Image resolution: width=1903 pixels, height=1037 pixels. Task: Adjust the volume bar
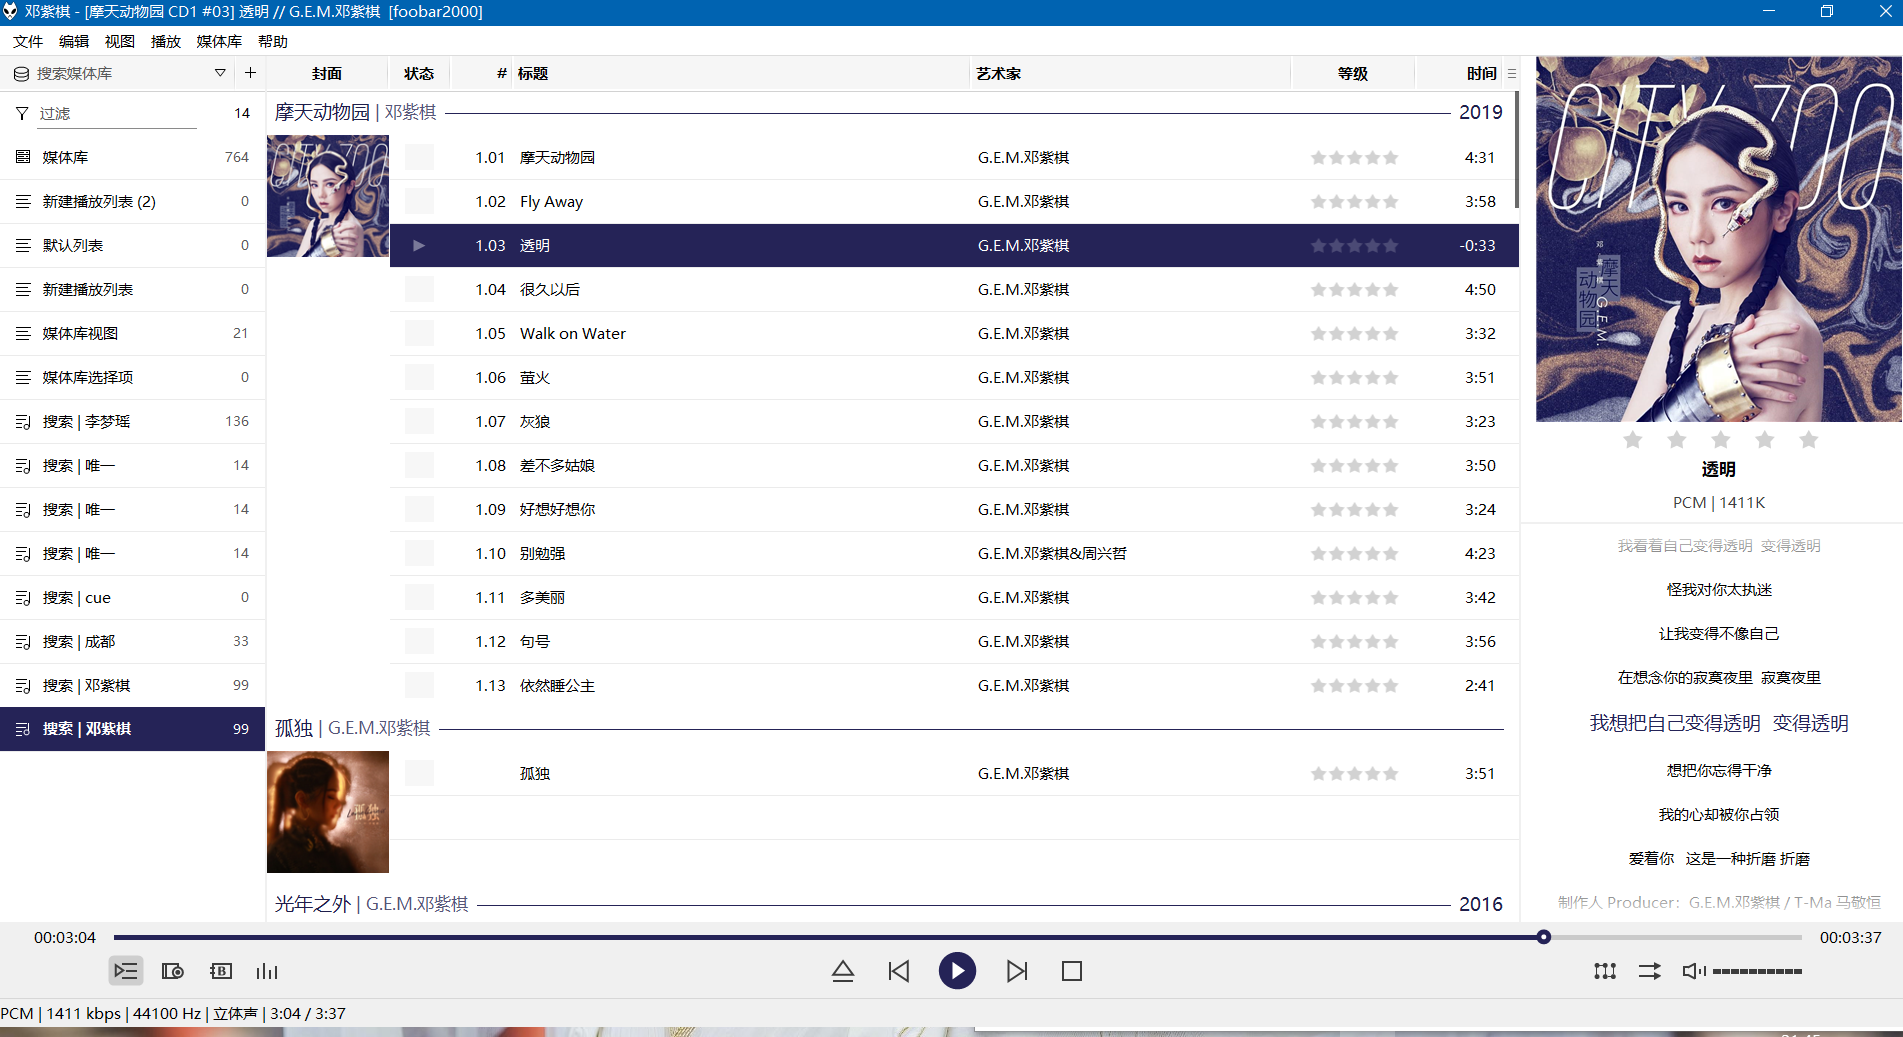click(x=1757, y=971)
